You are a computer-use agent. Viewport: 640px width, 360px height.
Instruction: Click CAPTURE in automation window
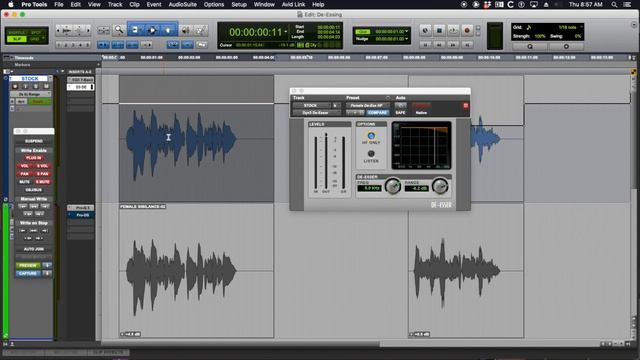coord(28,273)
